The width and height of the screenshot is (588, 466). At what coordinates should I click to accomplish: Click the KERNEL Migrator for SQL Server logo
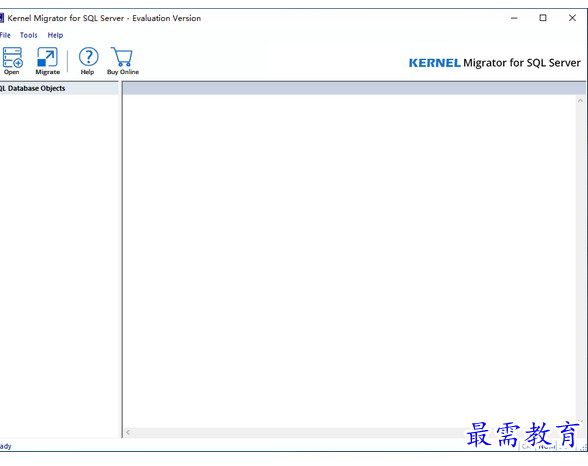tap(494, 63)
